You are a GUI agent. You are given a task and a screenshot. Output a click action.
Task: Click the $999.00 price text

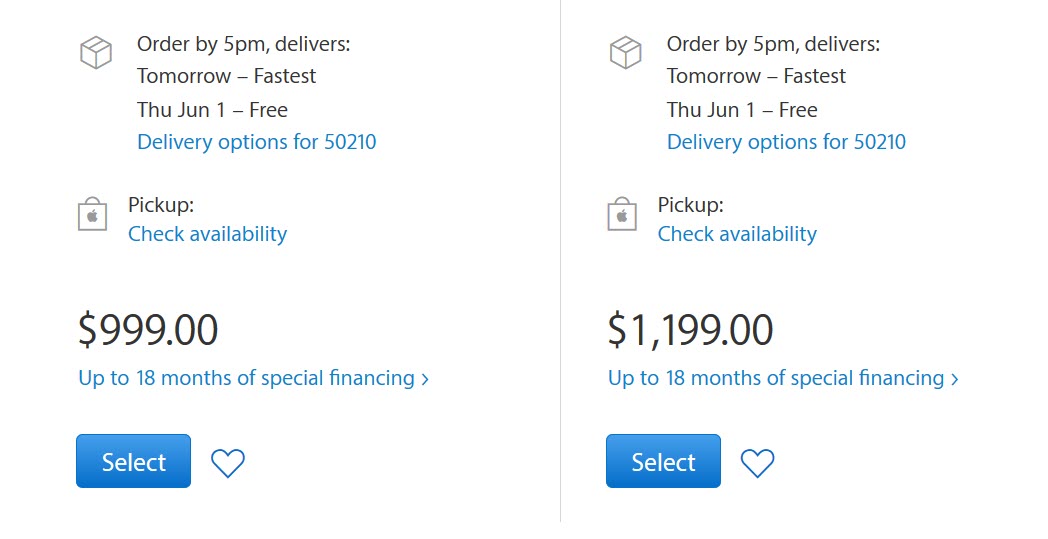pos(148,331)
